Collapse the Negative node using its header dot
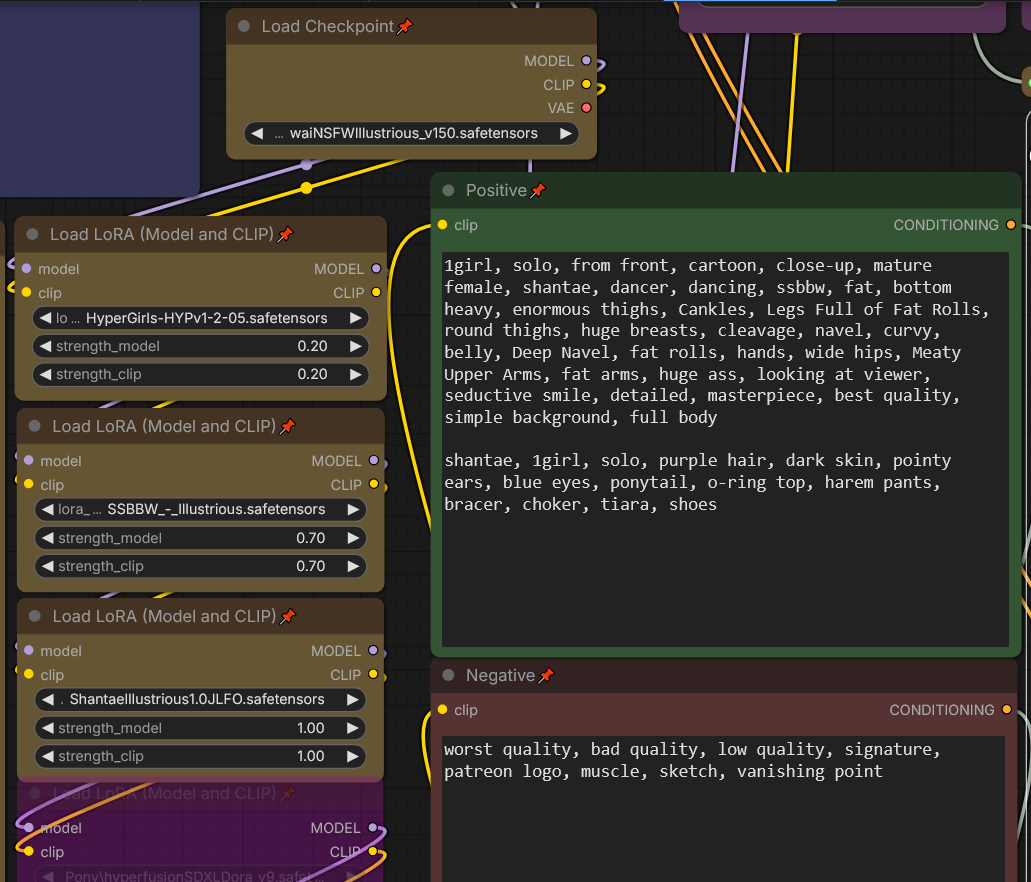Image resolution: width=1031 pixels, height=882 pixels. [x=448, y=676]
